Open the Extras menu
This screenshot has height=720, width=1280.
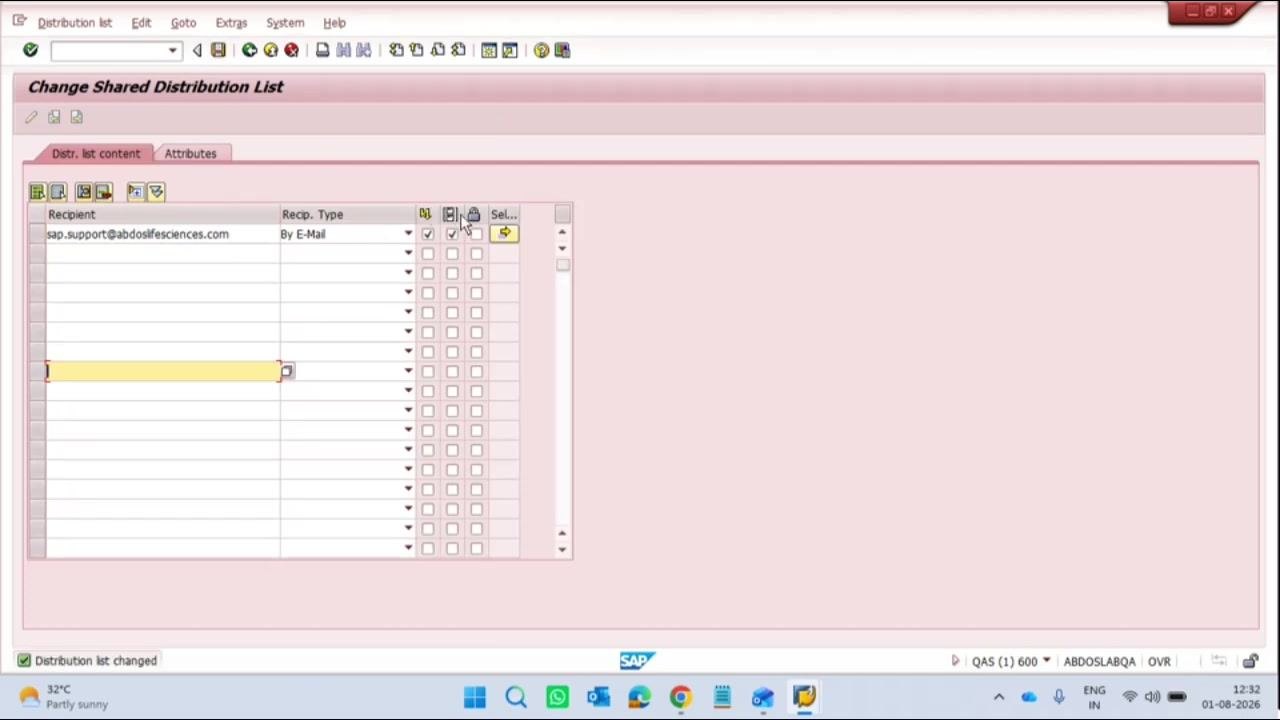(231, 22)
